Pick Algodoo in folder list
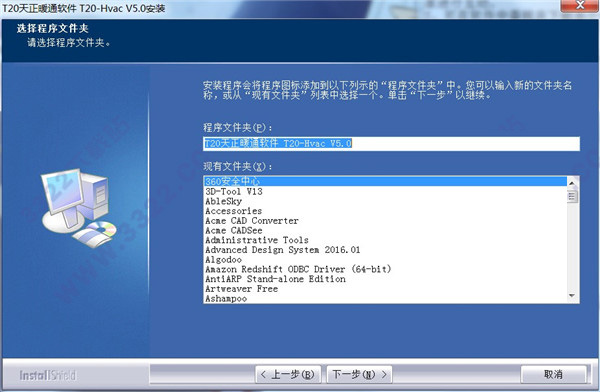This screenshot has height=392, width=600. pyautogui.click(x=385, y=260)
